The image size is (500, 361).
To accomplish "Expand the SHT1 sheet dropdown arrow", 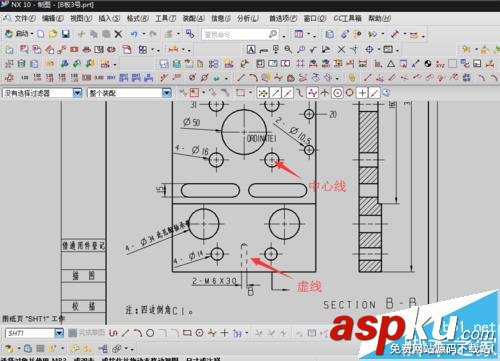I will [59, 333].
